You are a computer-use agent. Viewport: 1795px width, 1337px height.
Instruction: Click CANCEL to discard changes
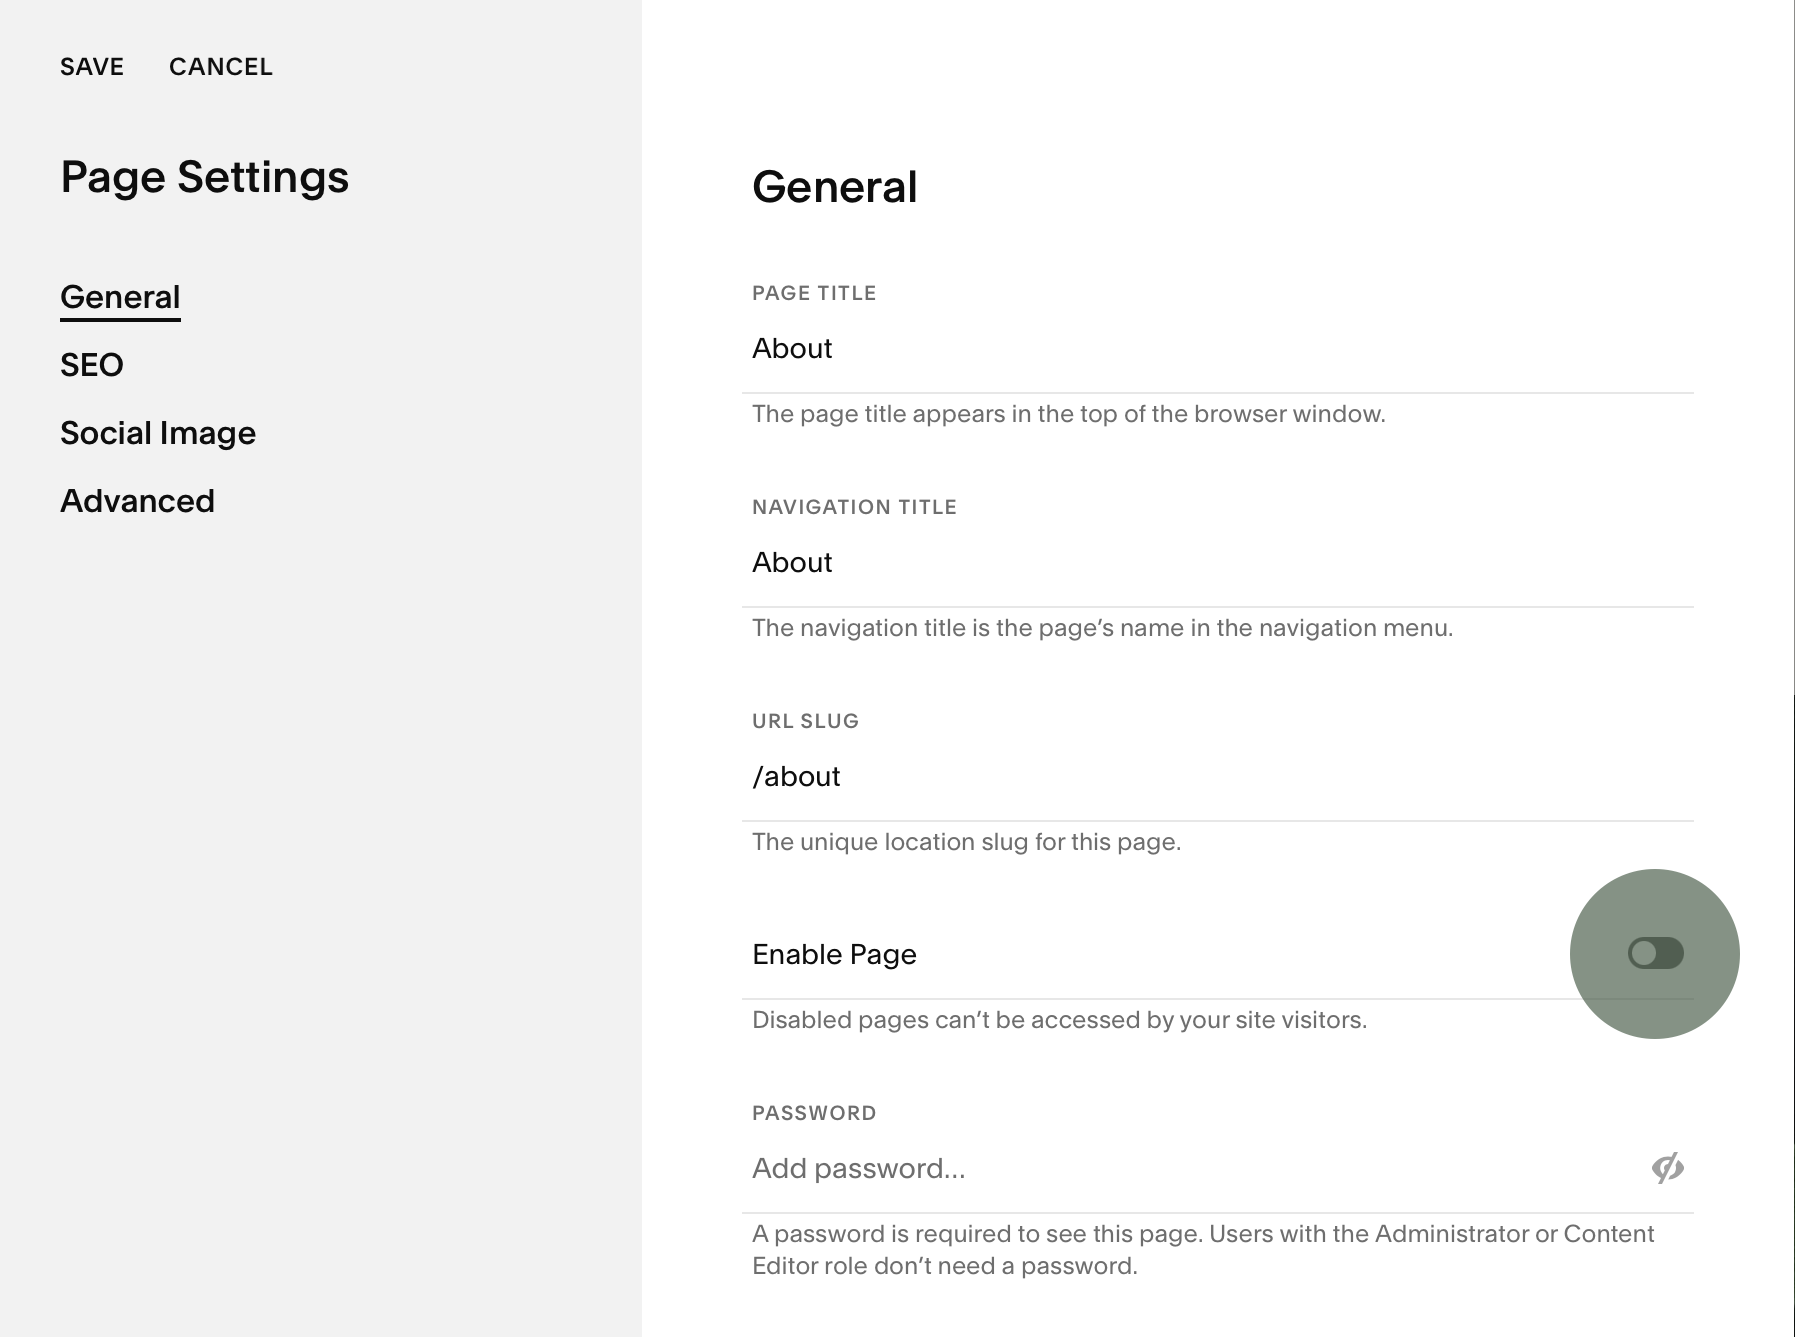(x=221, y=67)
